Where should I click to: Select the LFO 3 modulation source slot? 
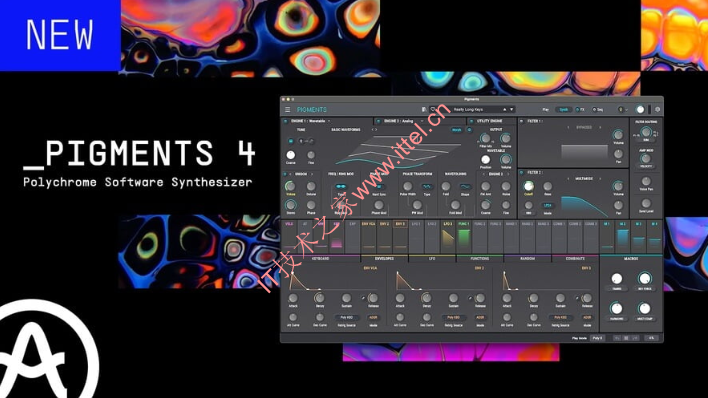[447, 236]
